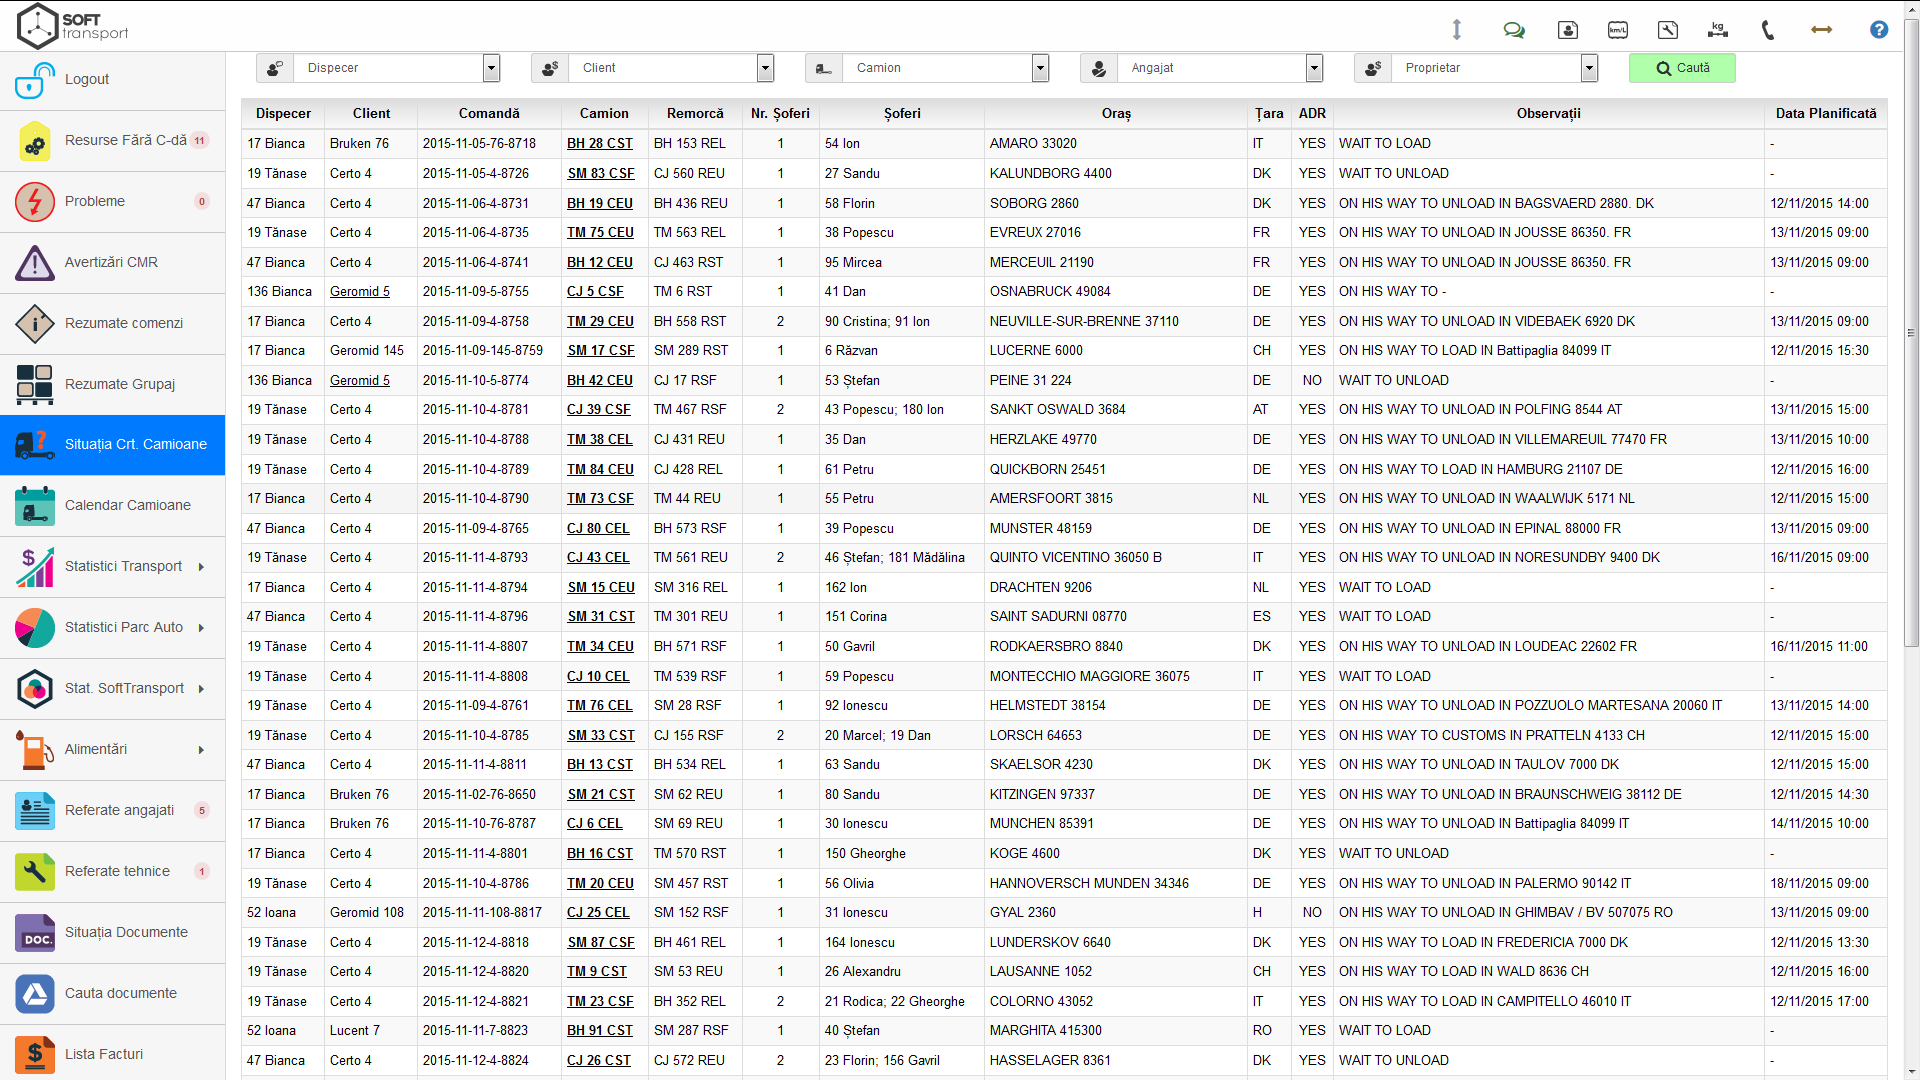Open the wrench technical report icon
The image size is (1920, 1080).
pos(1668,30)
